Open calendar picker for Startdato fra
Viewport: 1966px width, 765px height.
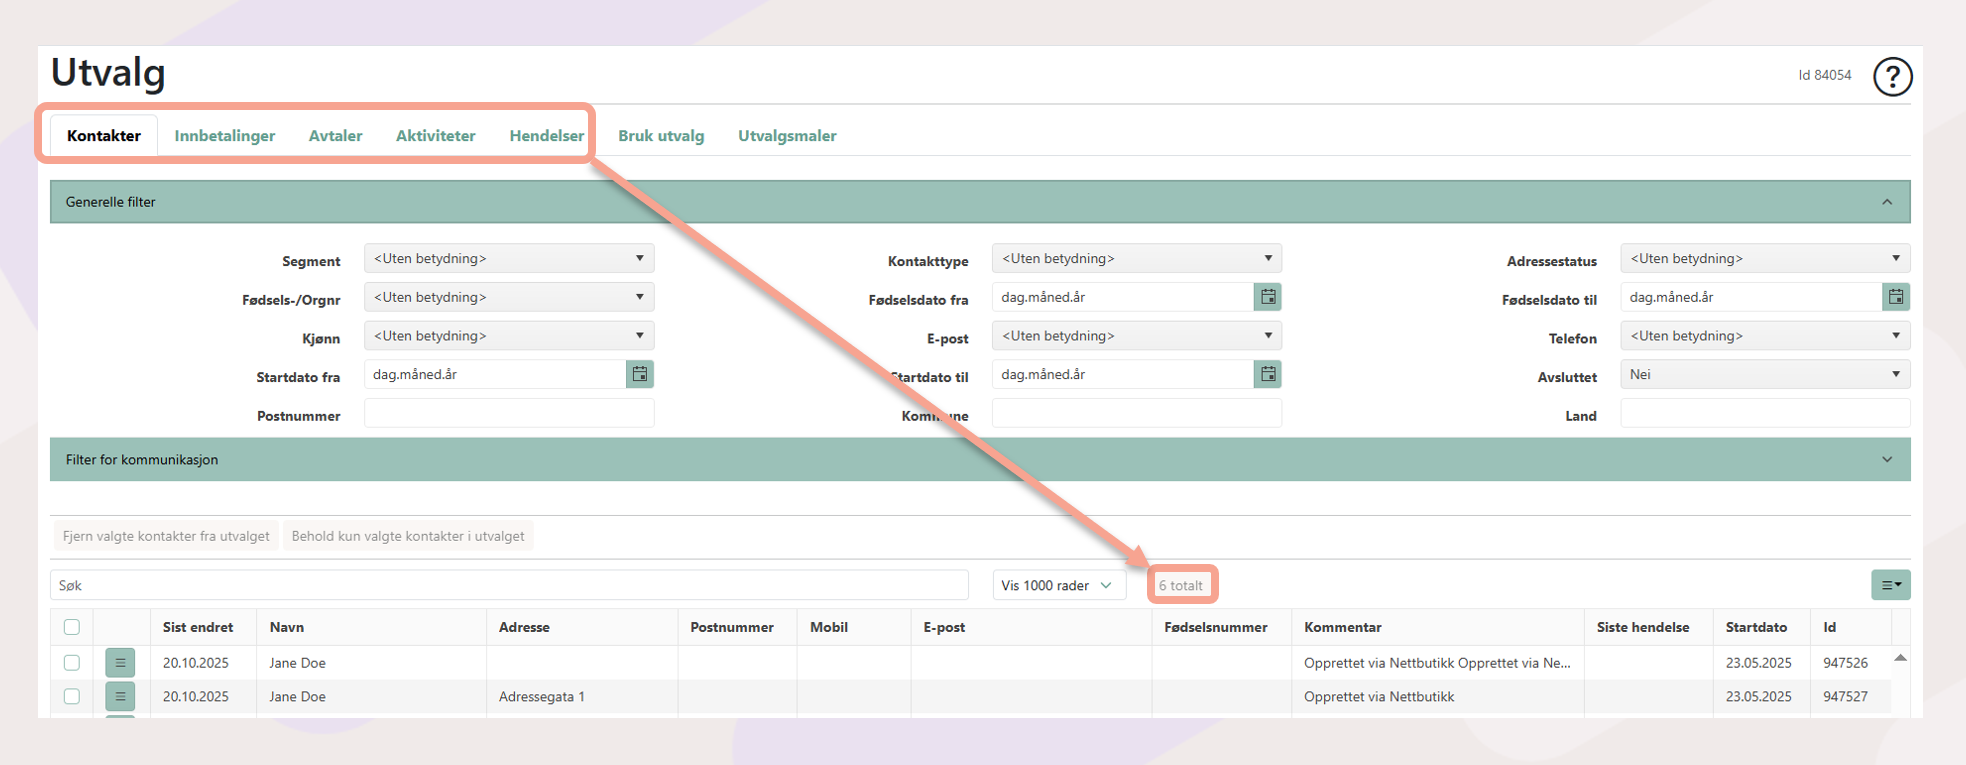(x=640, y=374)
